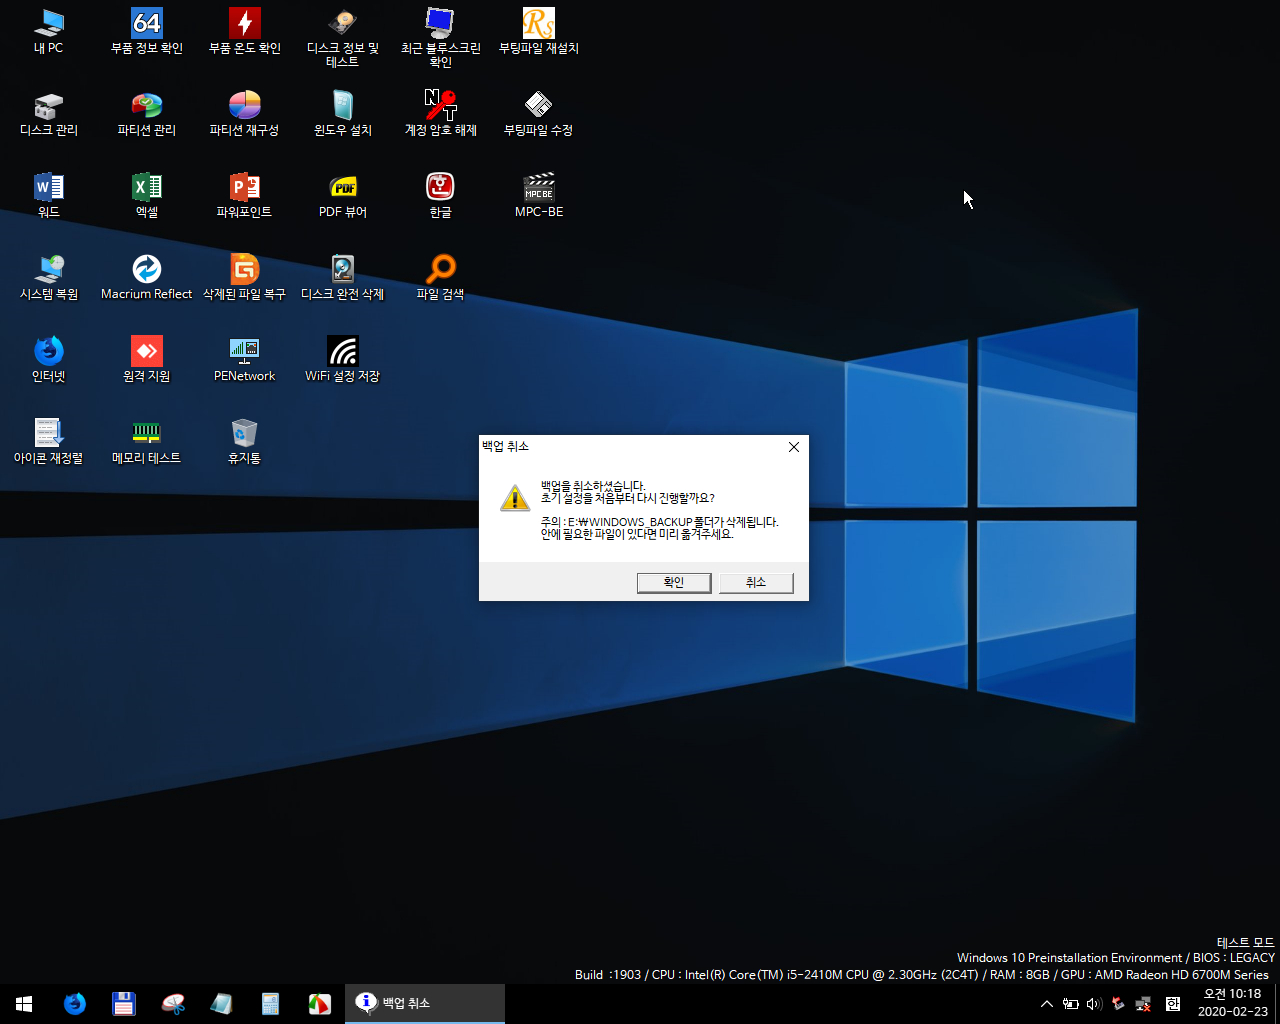Launch 워드 from the desktop
This screenshot has width=1280, height=1024.
click(48, 196)
